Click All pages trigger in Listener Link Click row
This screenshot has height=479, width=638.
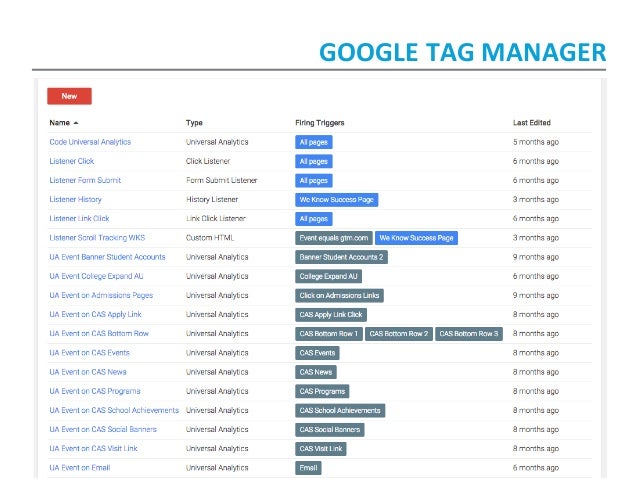(314, 219)
